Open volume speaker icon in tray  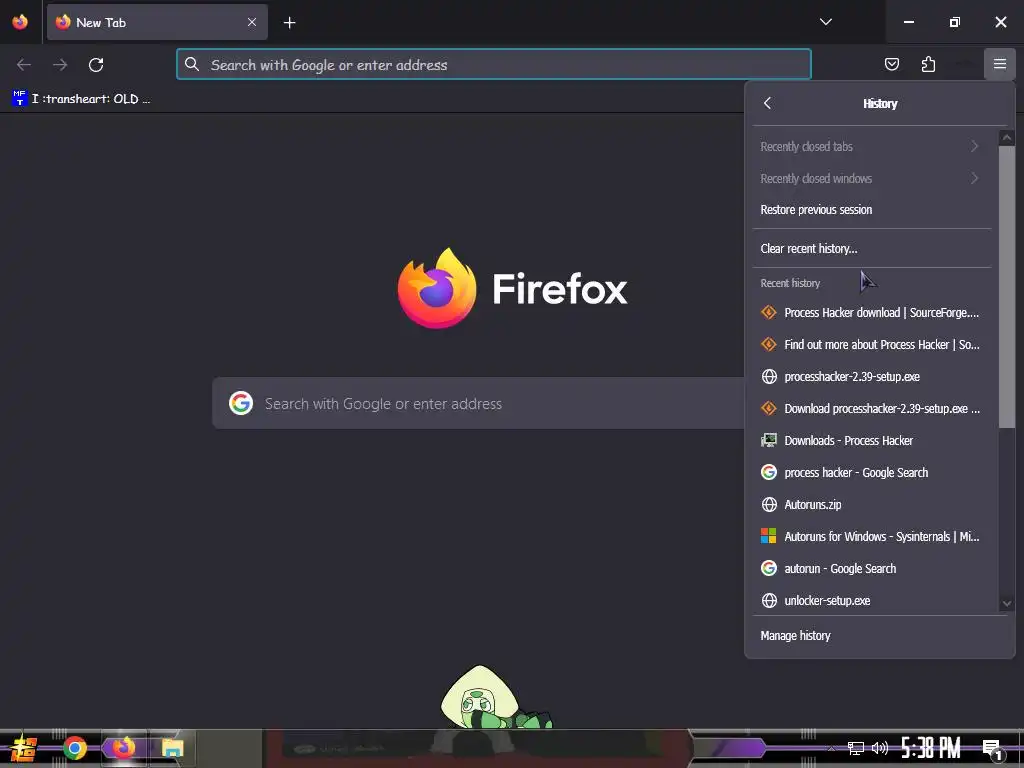point(880,748)
